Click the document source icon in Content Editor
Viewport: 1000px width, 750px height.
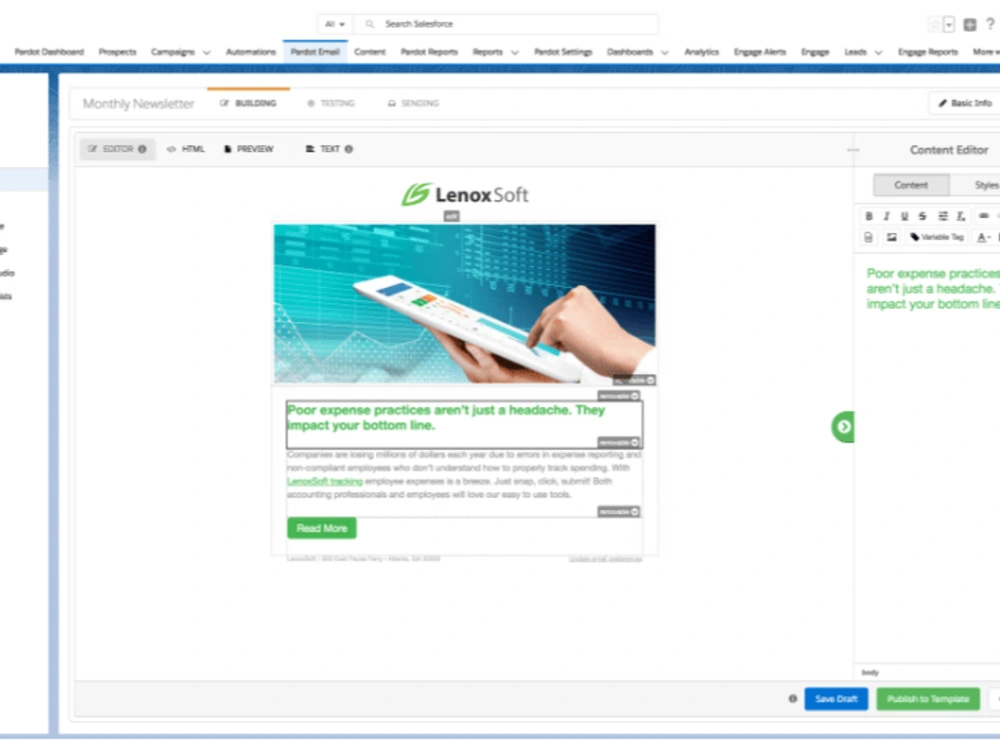[868, 237]
